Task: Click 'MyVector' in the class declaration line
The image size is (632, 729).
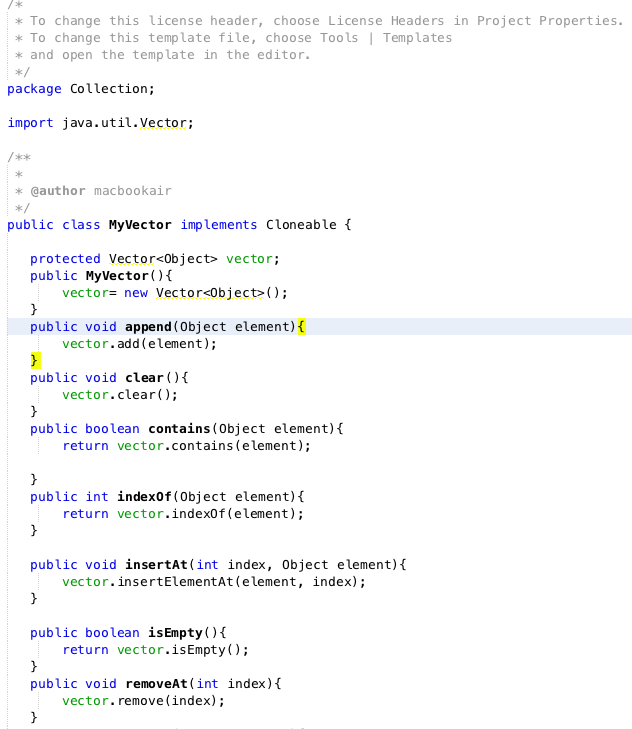Action: coord(140,225)
